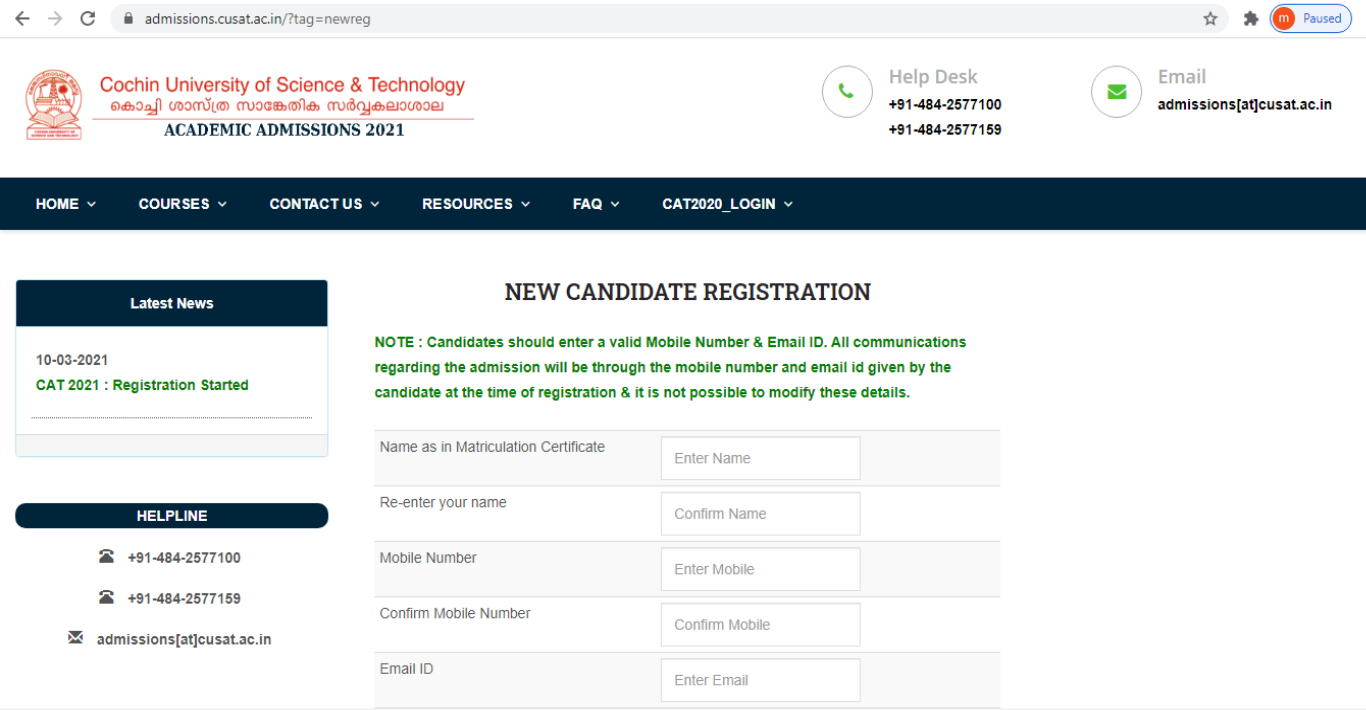Click the browser back arrow
Screen dimensions: 1366x710
22,17
